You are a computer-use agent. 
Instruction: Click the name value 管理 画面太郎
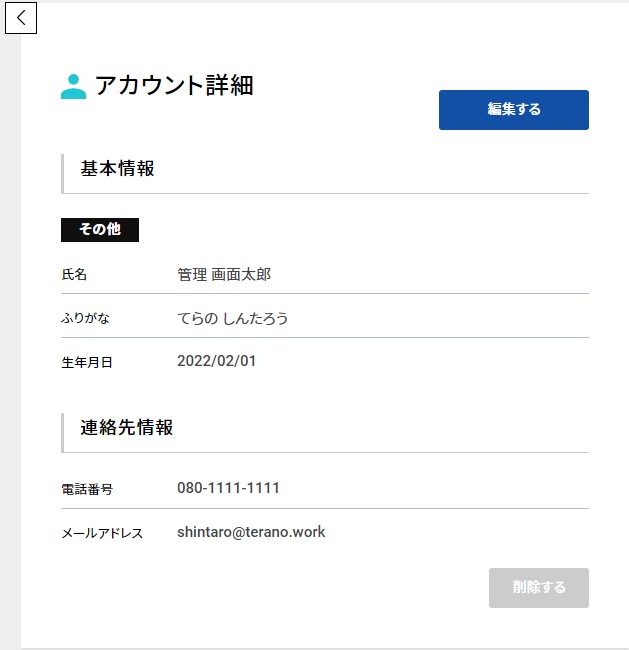(224, 274)
